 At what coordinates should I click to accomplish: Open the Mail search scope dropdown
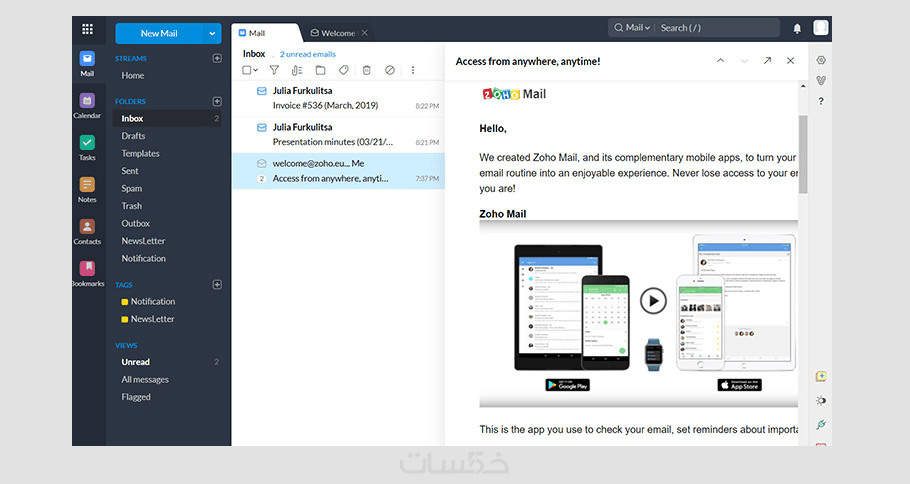(633, 27)
